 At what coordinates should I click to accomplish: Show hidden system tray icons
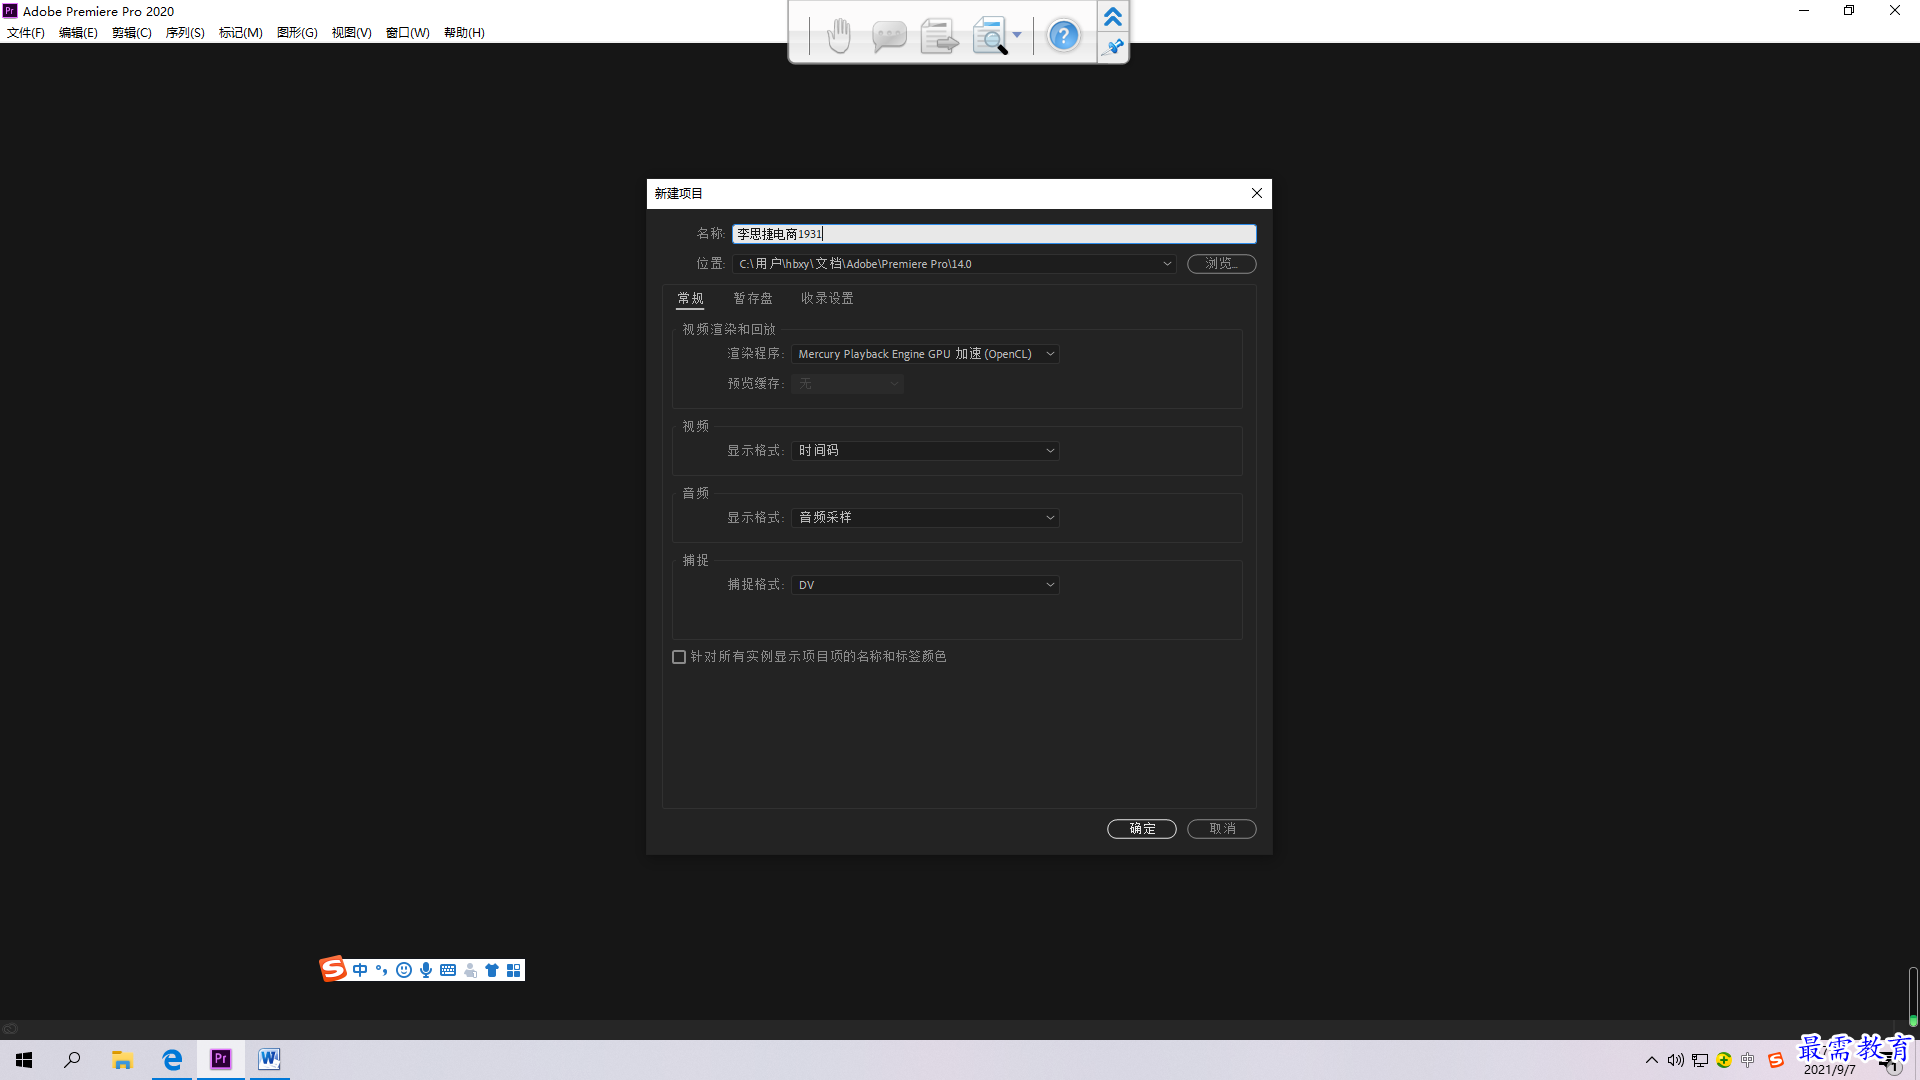click(x=1652, y=1060)
